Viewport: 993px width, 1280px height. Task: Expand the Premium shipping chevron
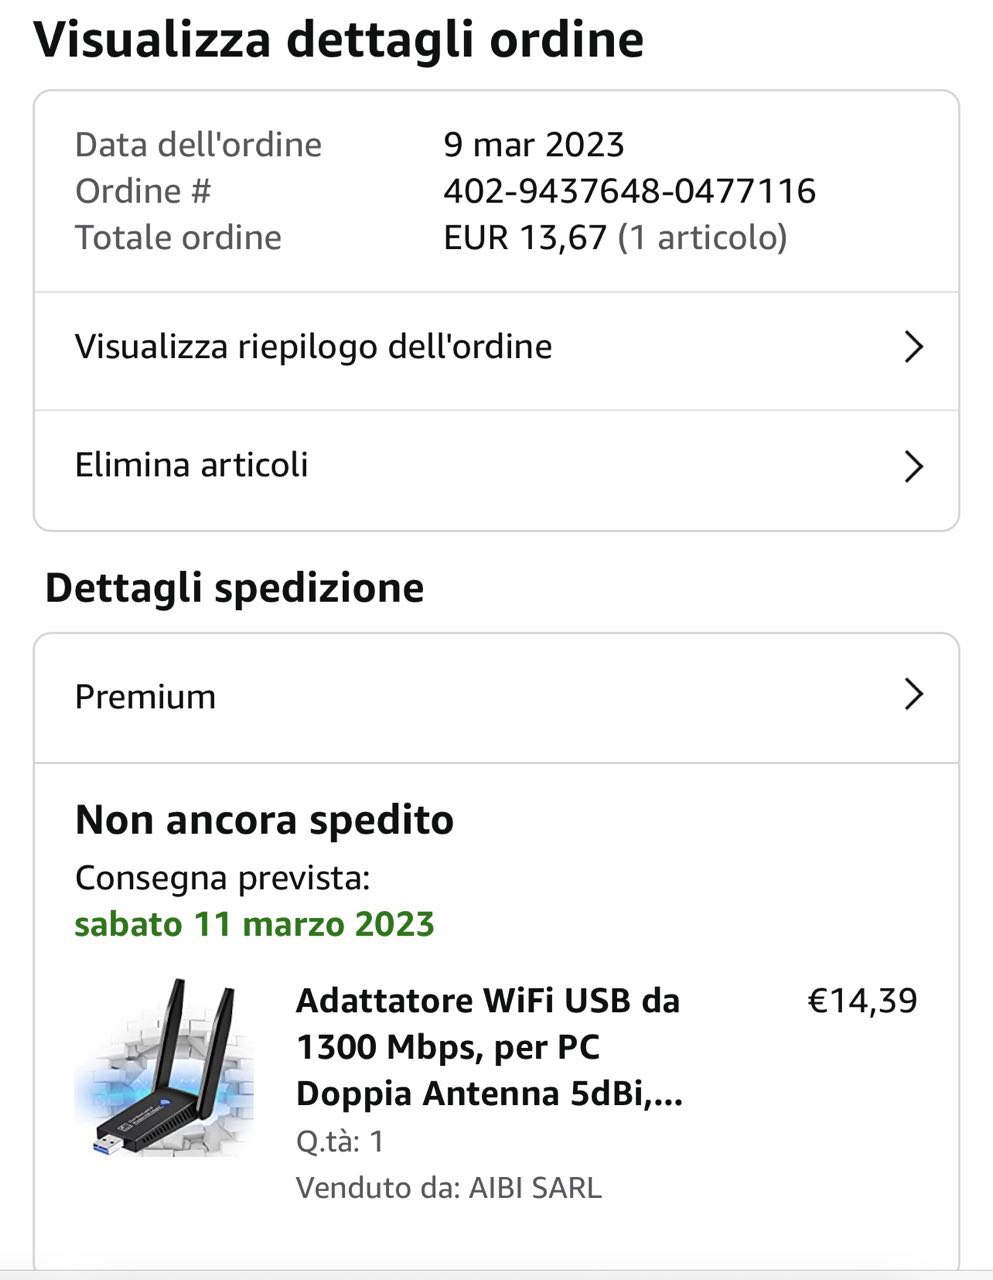[x=913, y=694]
